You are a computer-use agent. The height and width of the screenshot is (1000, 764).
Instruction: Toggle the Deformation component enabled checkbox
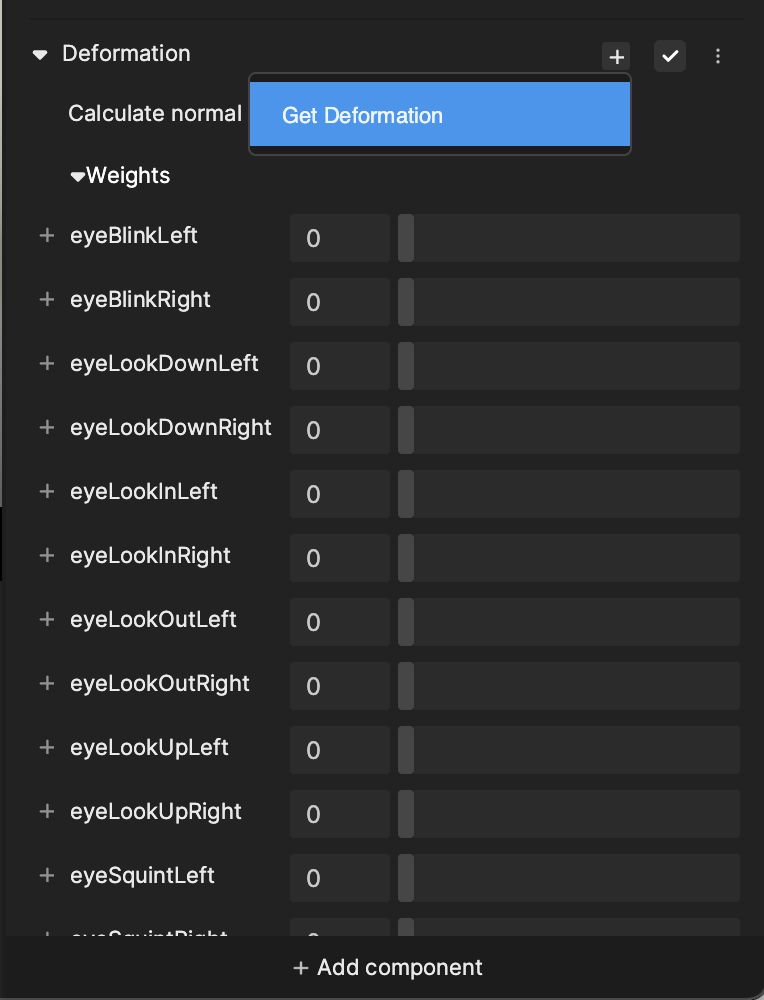coord(670,57)
